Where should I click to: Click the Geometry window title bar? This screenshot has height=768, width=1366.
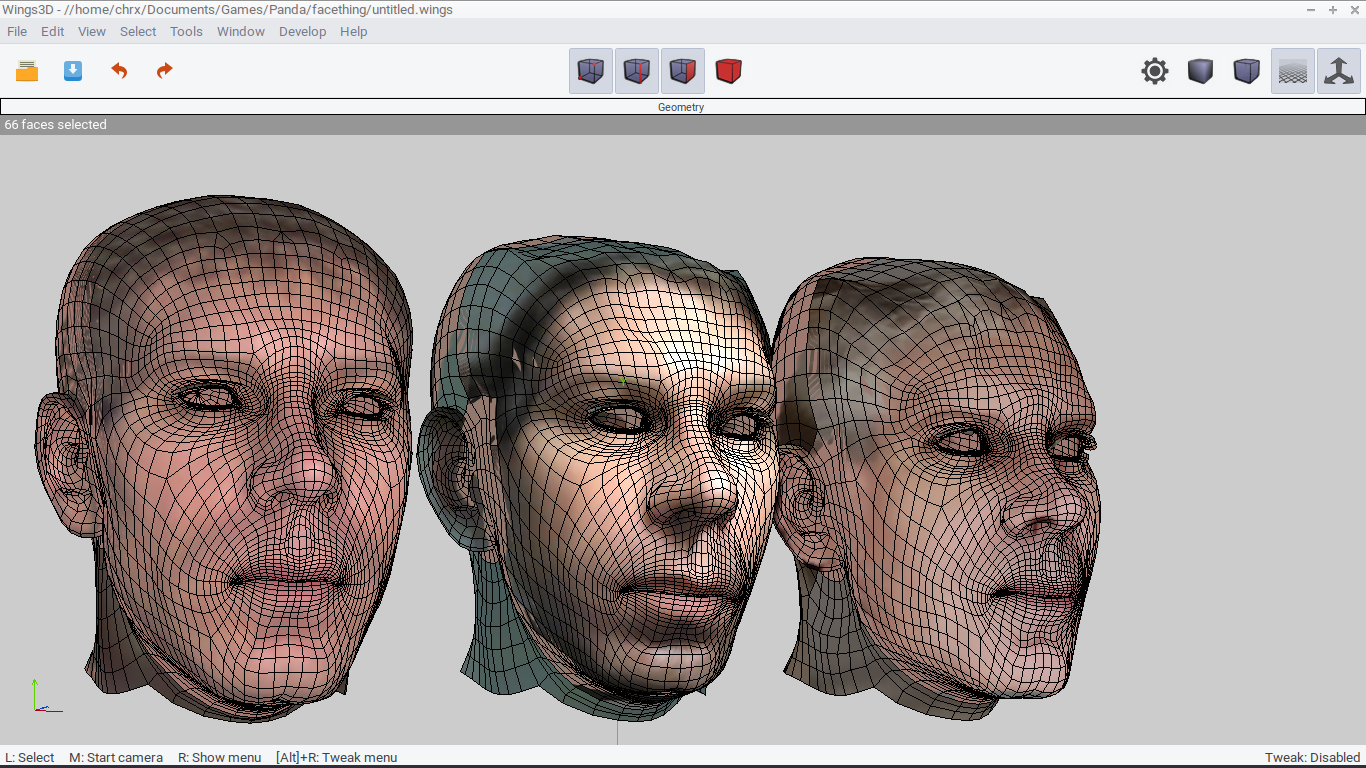click(x=683, y=107)
